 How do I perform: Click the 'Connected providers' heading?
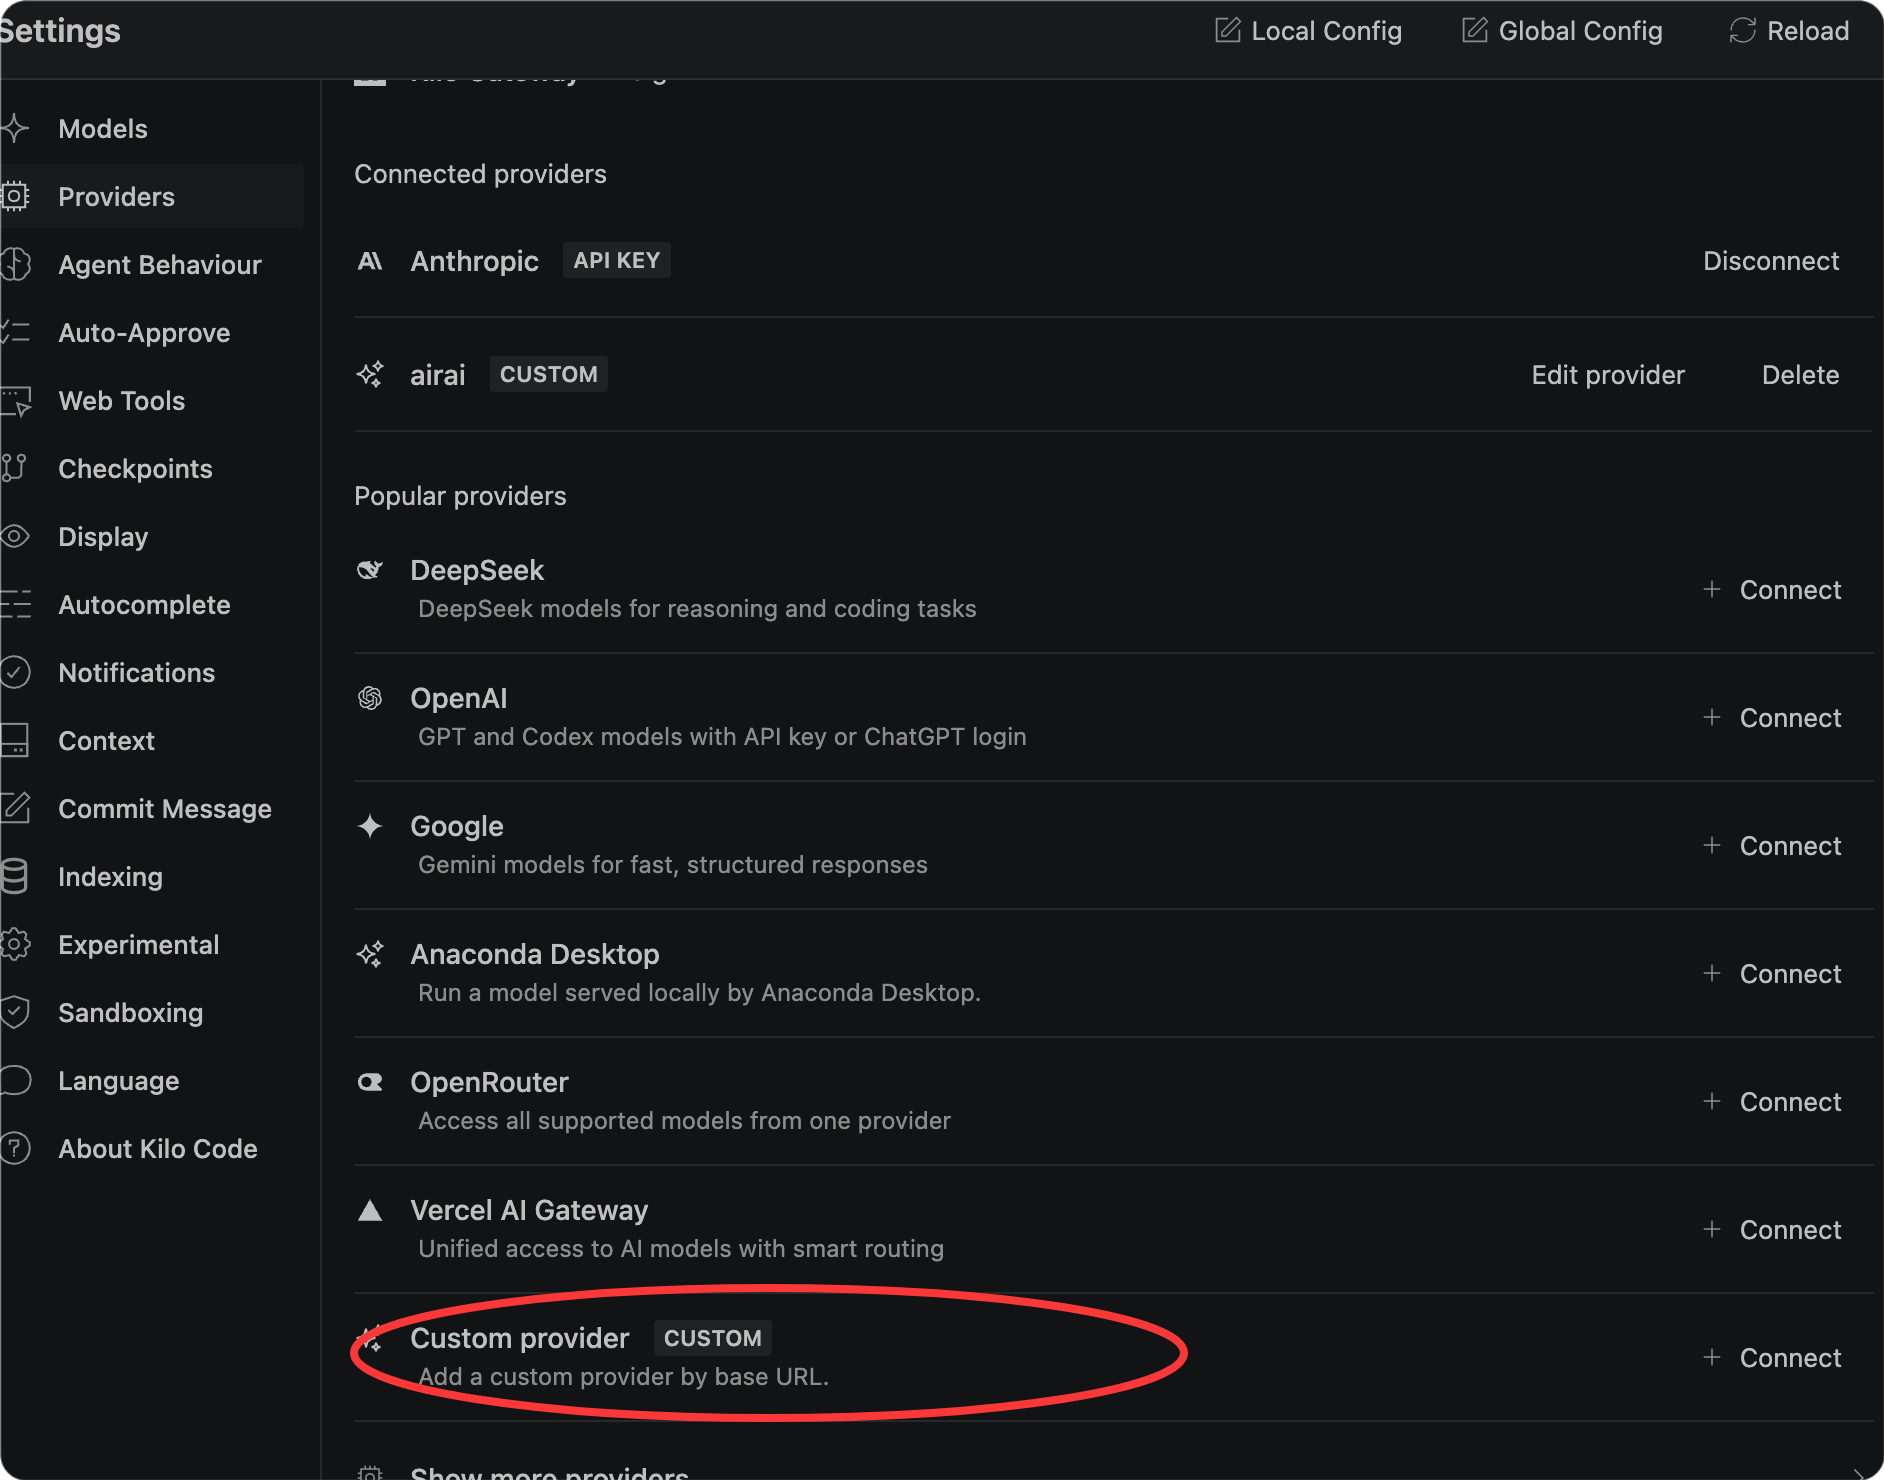click(x=480, y=174)
